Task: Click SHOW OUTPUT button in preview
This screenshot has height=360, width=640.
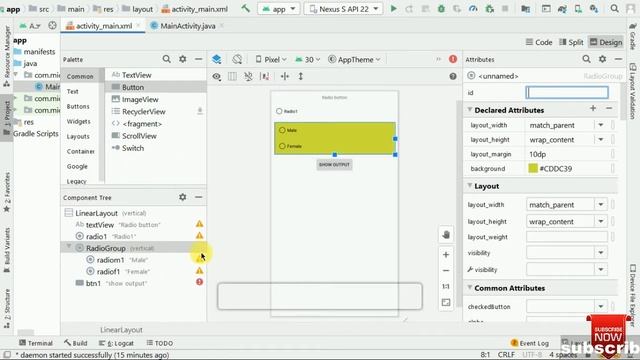Action: (334, 164)
